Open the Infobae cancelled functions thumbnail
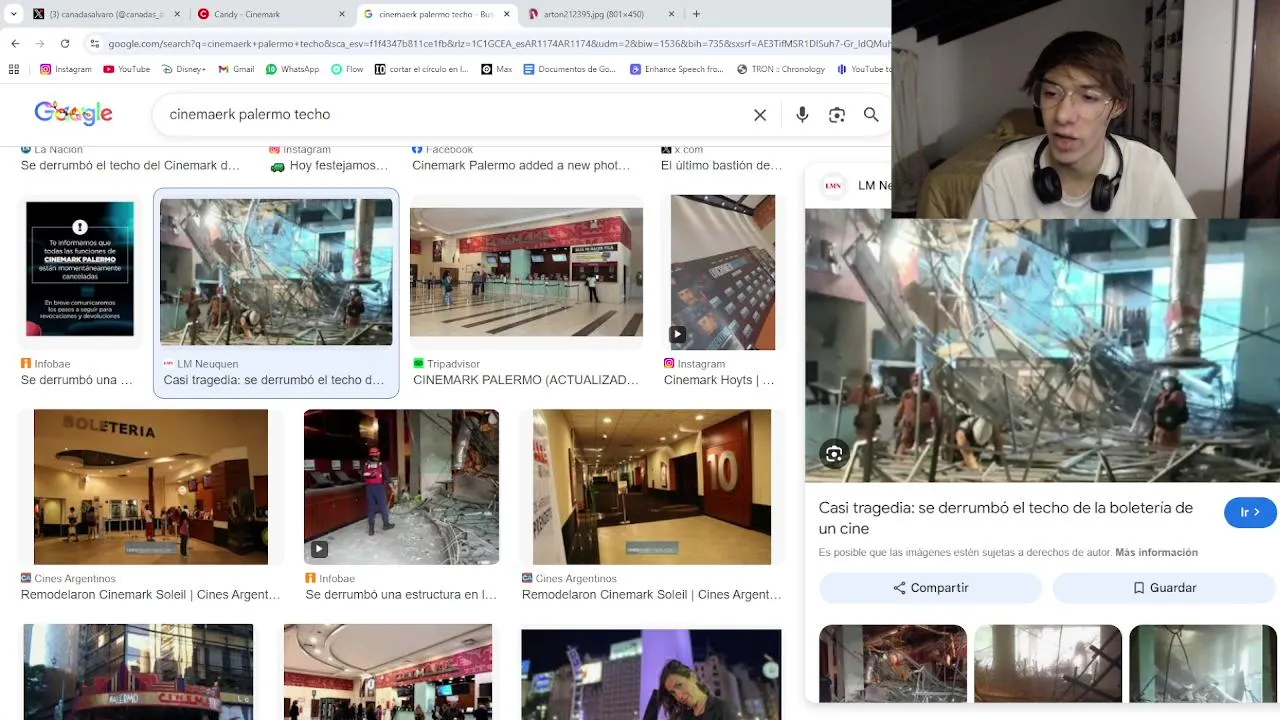This screenshot has width=1280, height=720. pyautogui.click(x=80, y=269)
